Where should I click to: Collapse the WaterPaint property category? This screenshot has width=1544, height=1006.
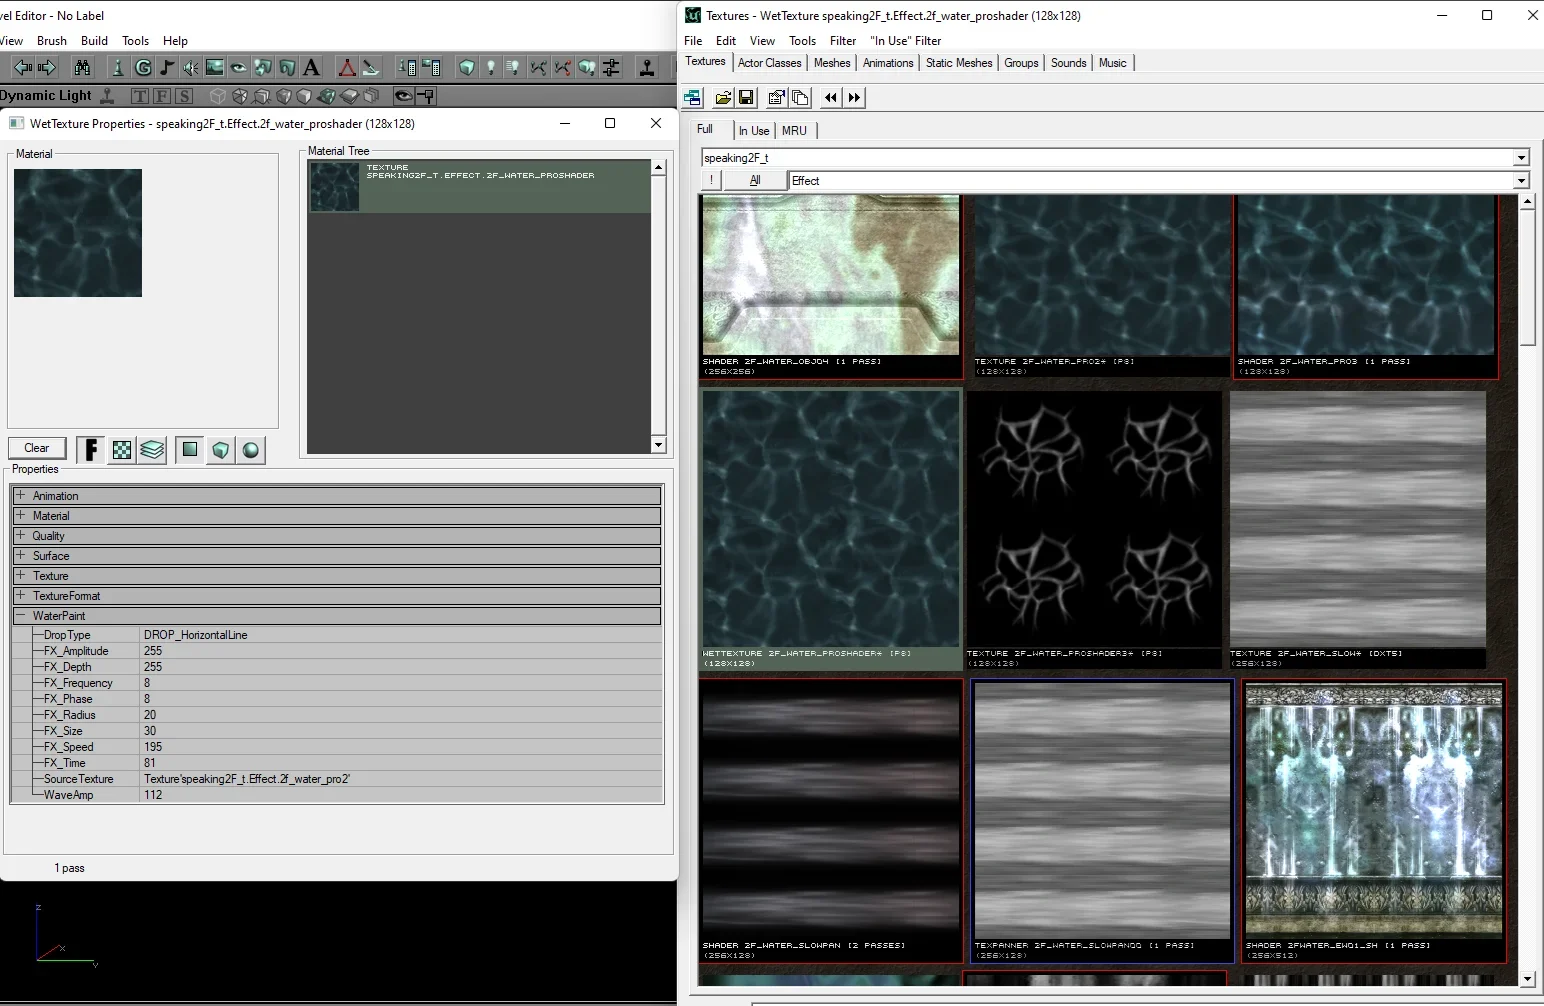[20, 615]
